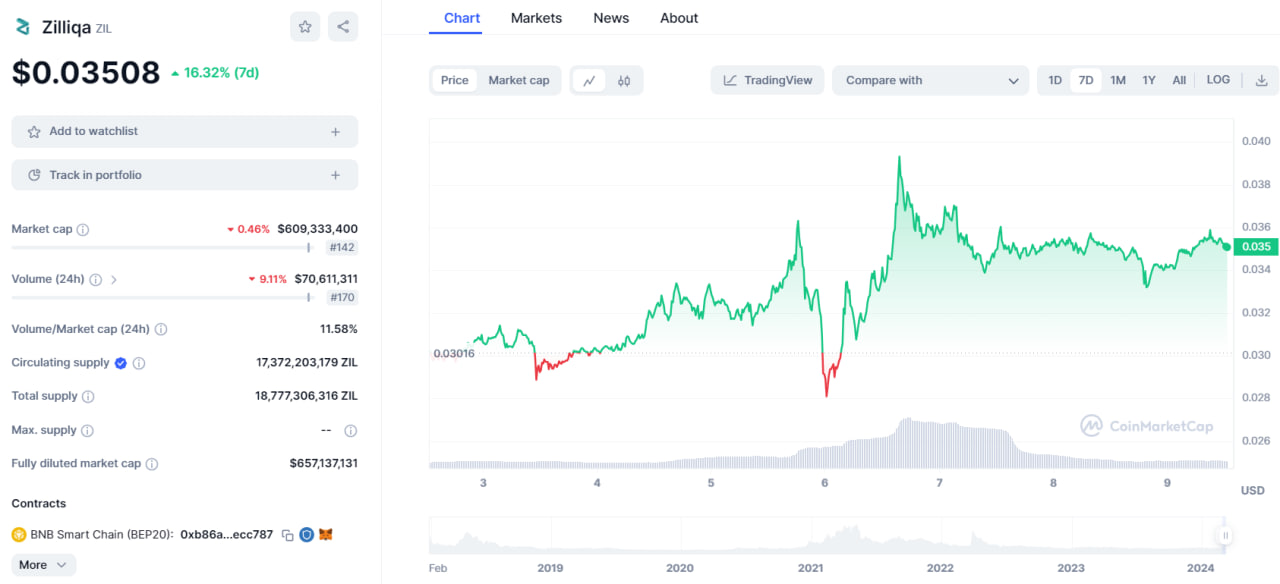Toggle chart to Market cap view

coord(519,81)
